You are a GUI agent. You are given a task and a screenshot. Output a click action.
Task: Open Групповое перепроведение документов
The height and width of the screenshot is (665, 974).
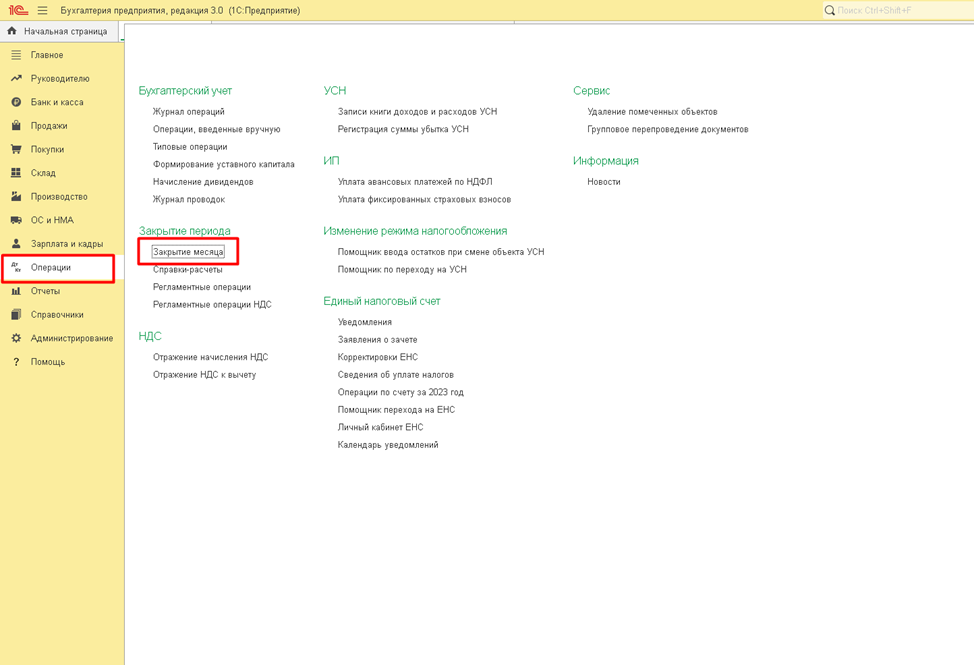(668, 129)
